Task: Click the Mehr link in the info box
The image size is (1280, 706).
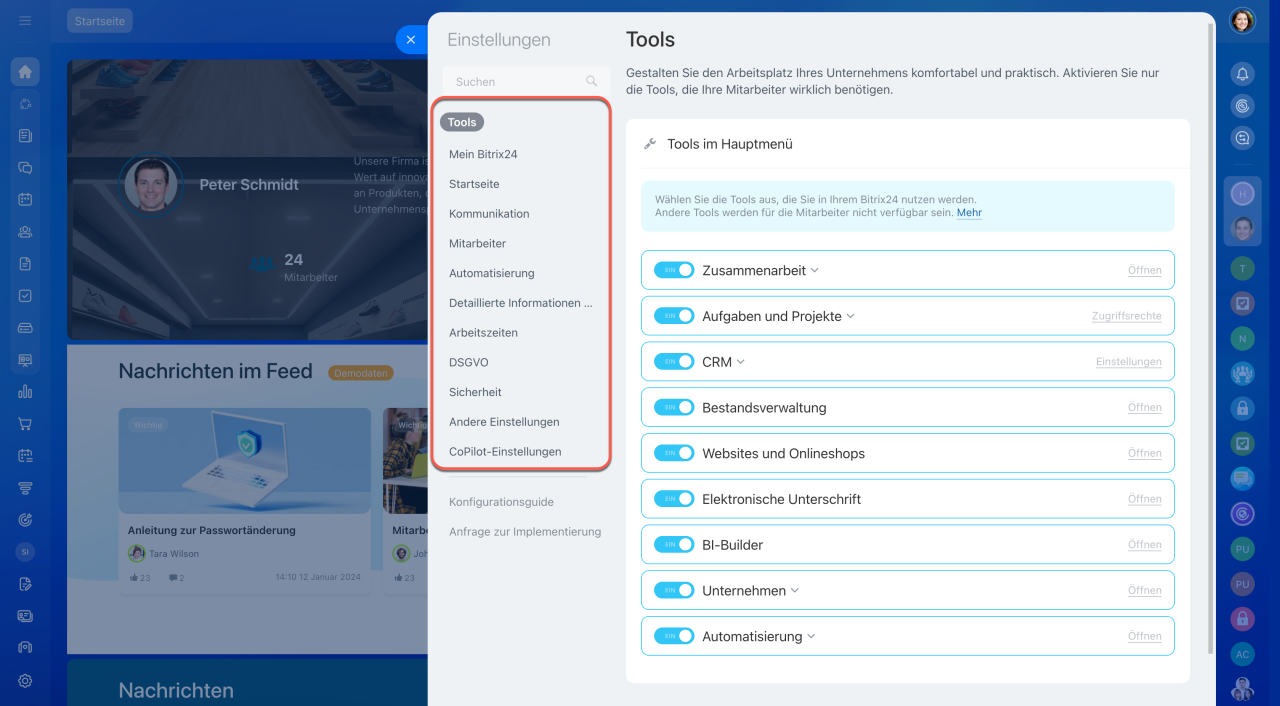Action: (x=969, y=213)
